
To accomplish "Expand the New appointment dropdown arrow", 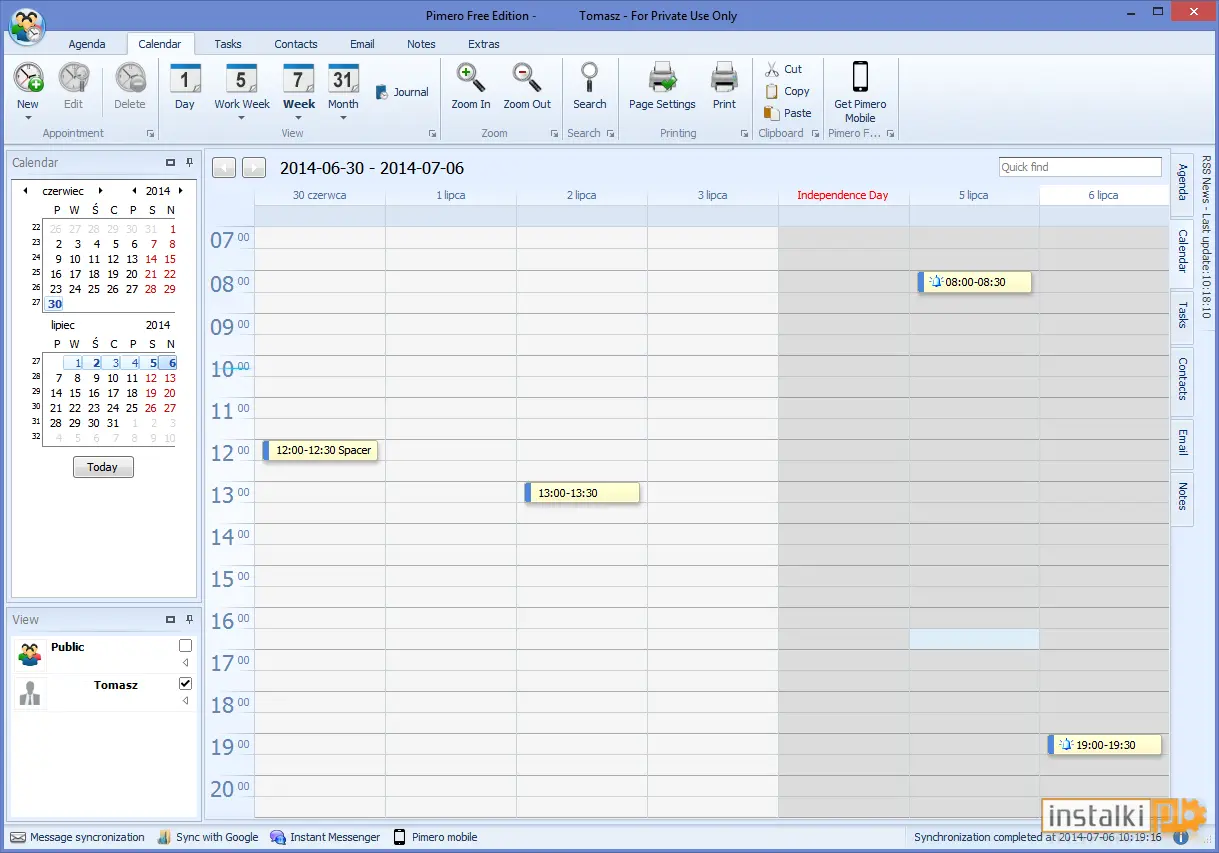I will point(28,118).
